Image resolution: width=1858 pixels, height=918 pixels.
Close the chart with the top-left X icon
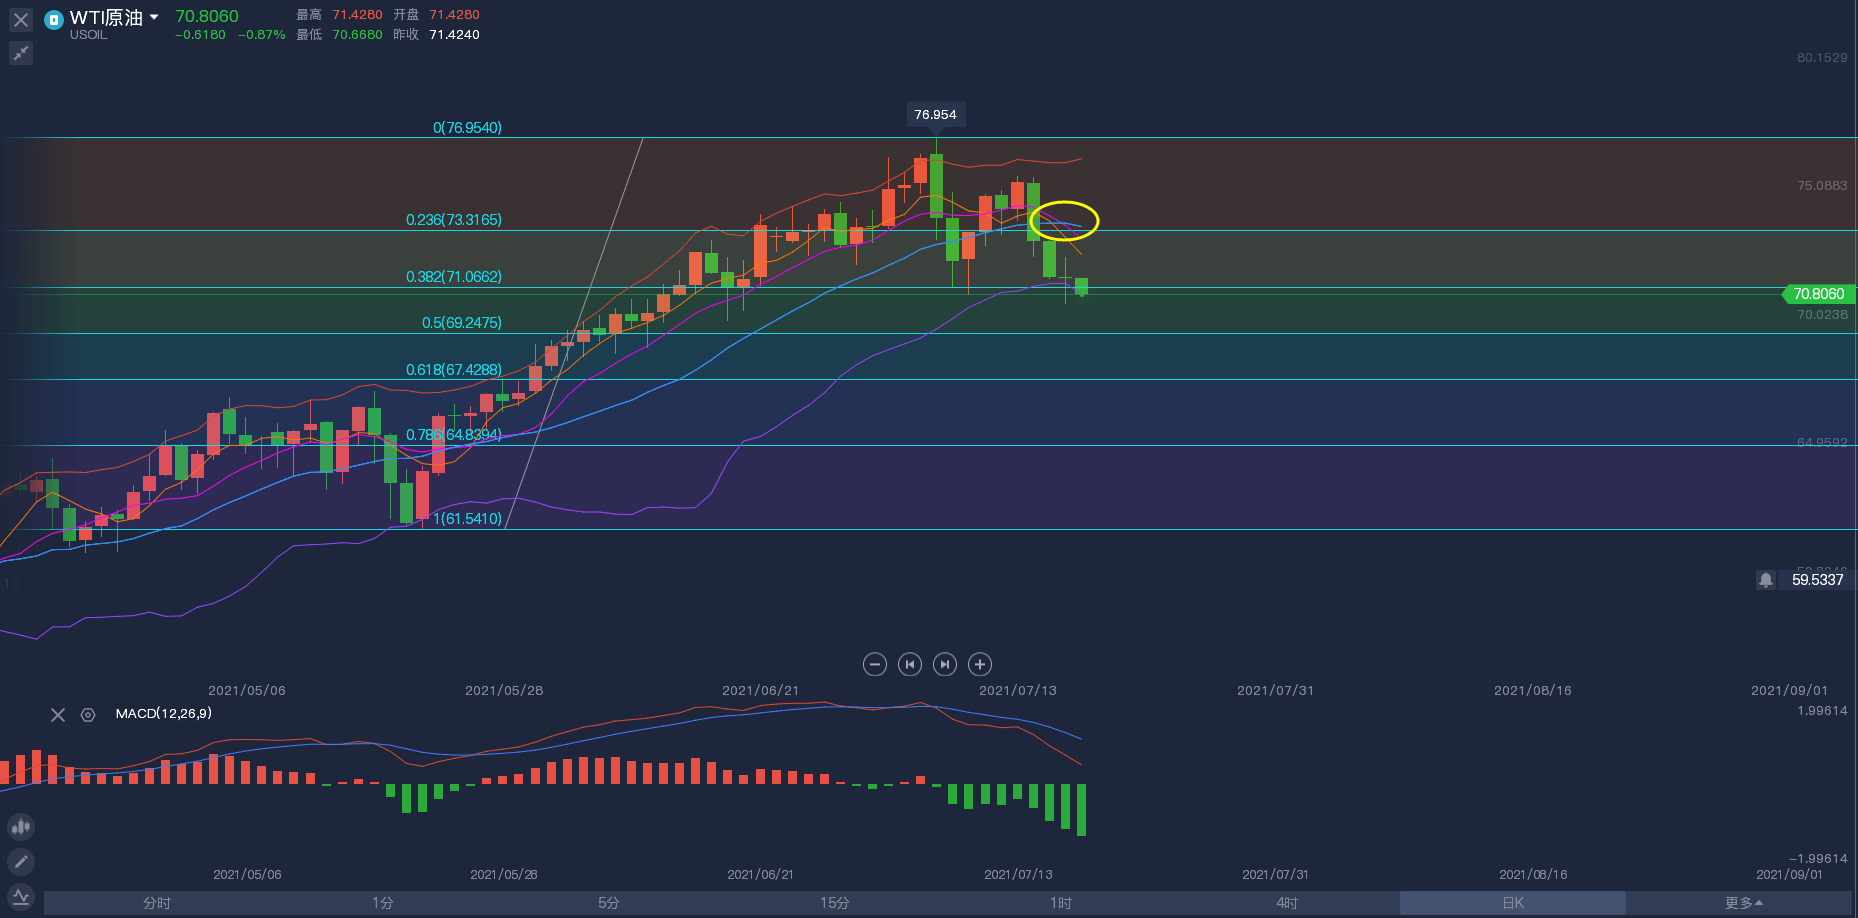point(21,20)
